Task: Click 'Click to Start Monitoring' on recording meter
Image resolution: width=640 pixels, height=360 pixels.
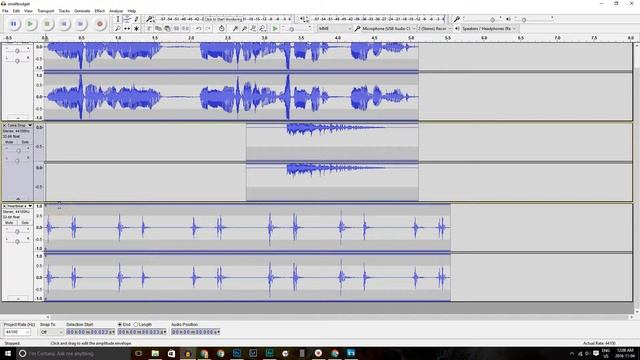Action: pyautogui.click(x=223, y=19)
